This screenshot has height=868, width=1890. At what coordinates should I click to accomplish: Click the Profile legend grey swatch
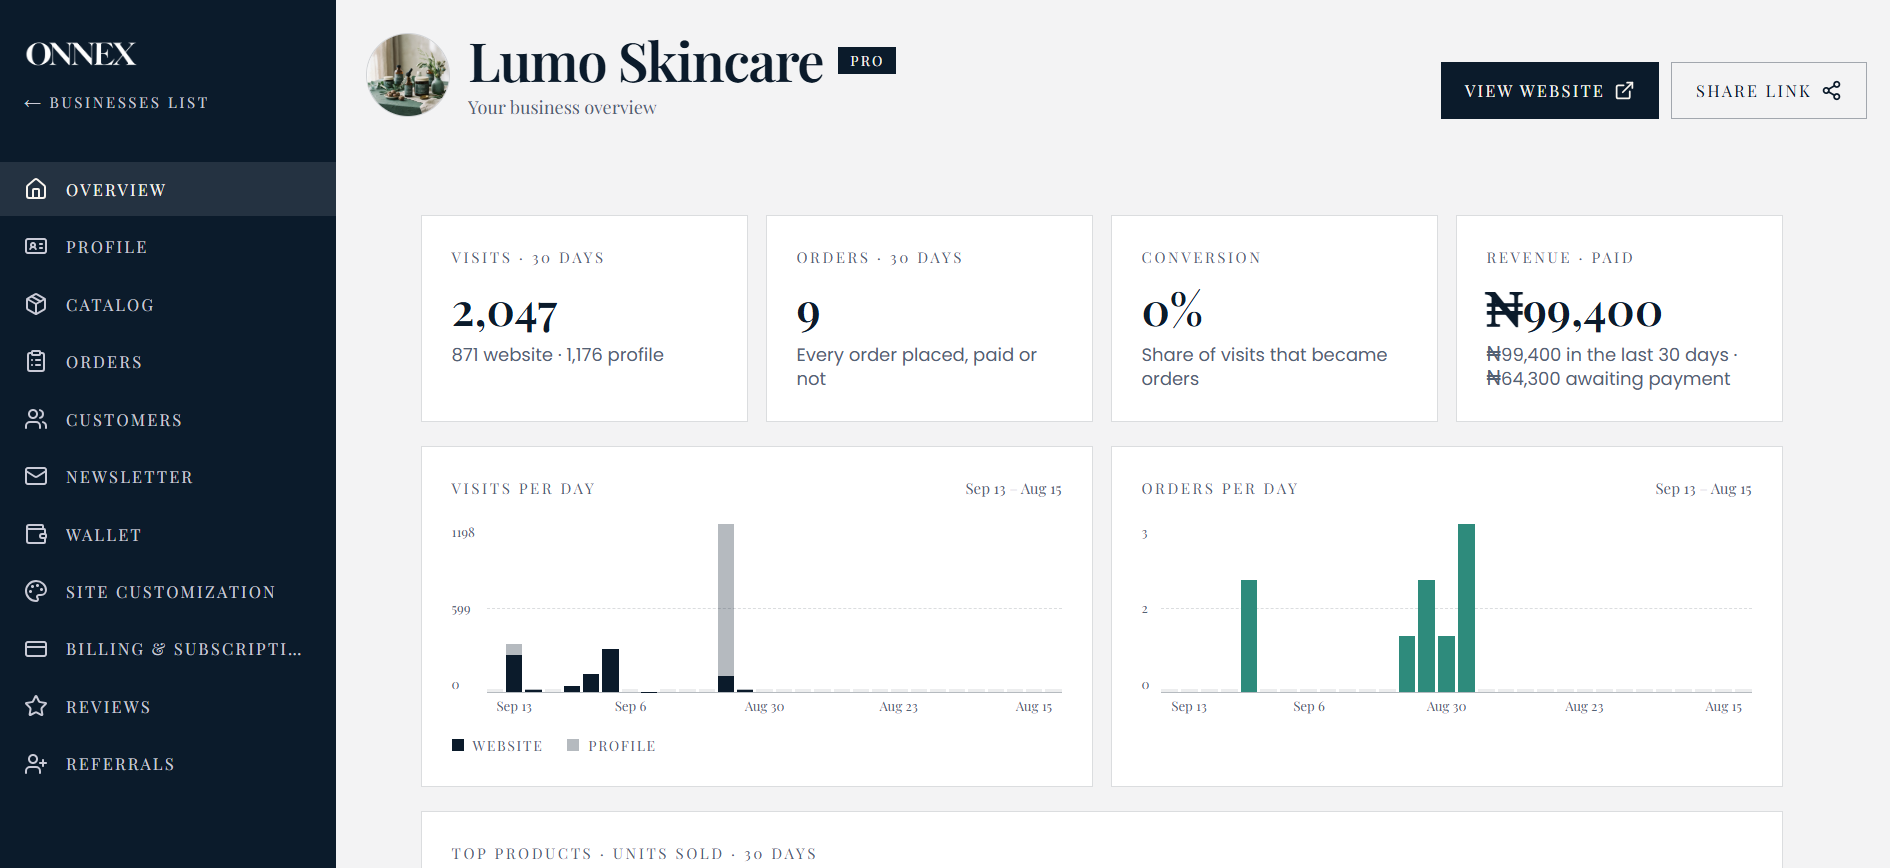pyautogui.click(x=573, y=745)
